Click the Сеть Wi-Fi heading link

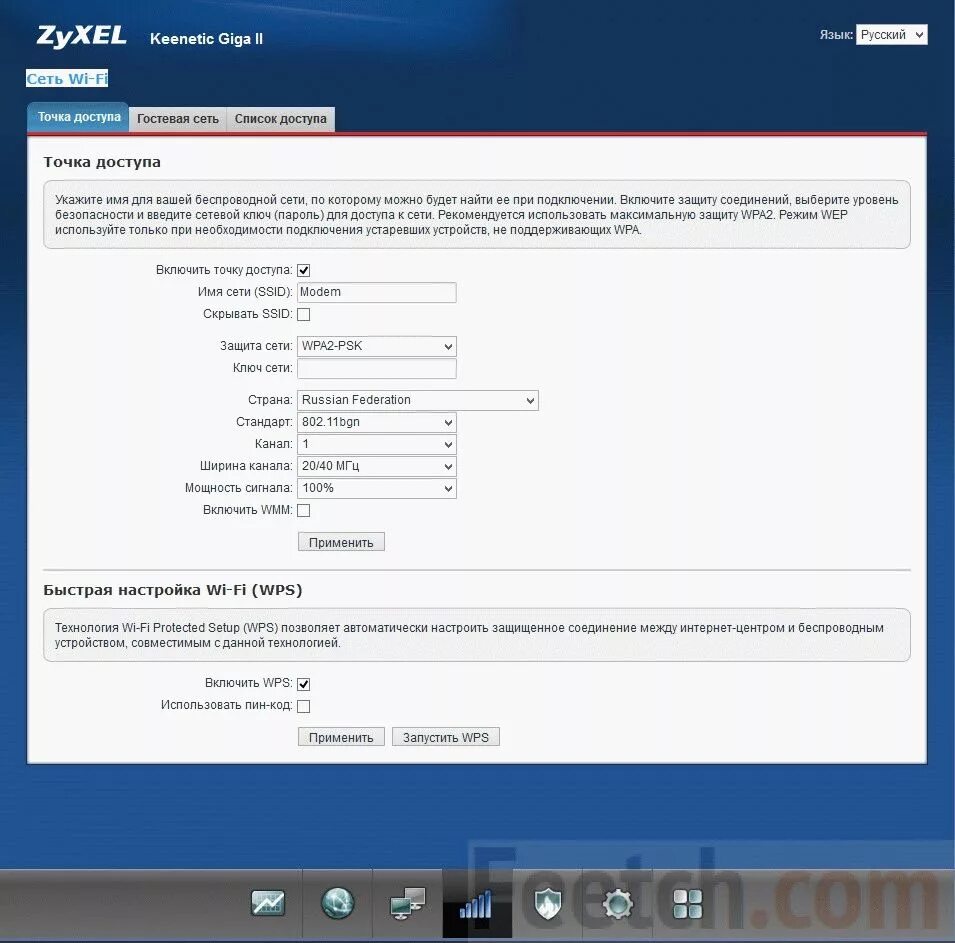67,79
